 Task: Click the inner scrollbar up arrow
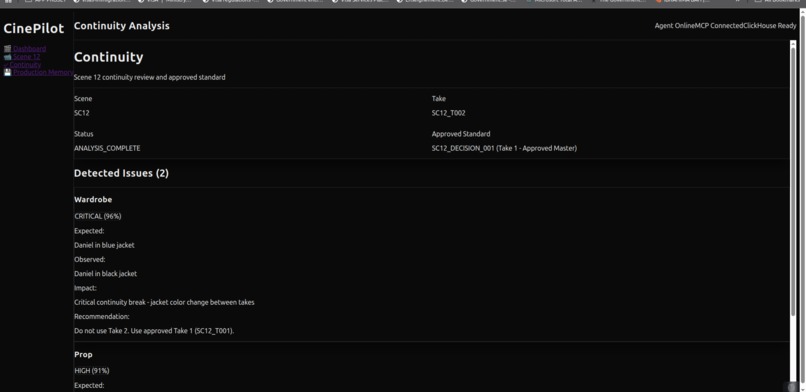(x=793, y=43)
